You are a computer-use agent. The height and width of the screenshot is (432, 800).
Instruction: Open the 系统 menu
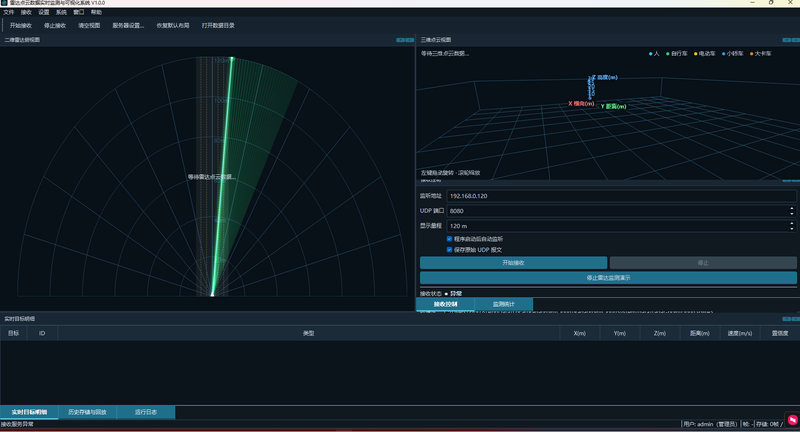[61, 12]
